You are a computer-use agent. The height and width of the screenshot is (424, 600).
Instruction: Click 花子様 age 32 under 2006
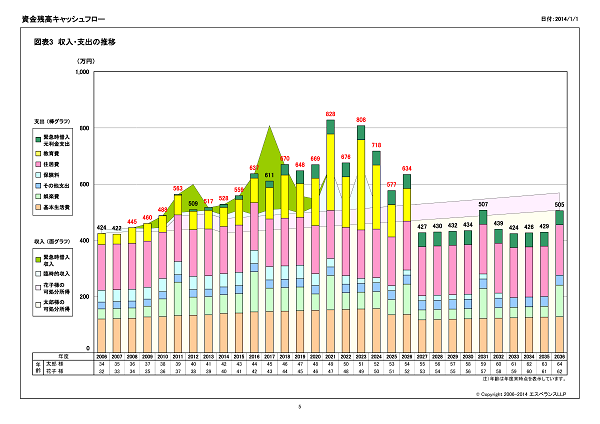coord(101,372)
